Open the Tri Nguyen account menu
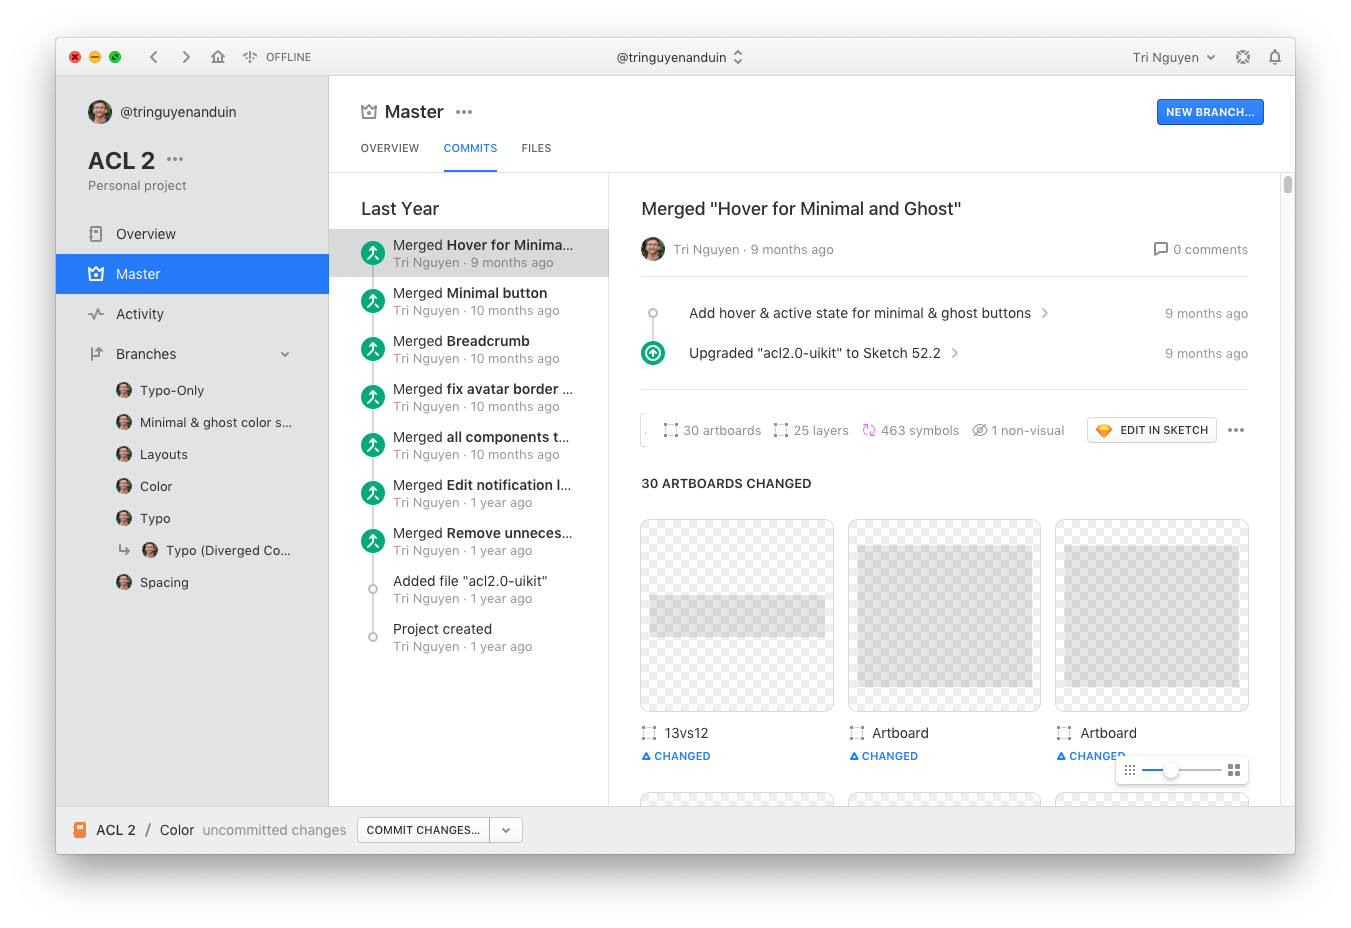 tap(1174, 57)
